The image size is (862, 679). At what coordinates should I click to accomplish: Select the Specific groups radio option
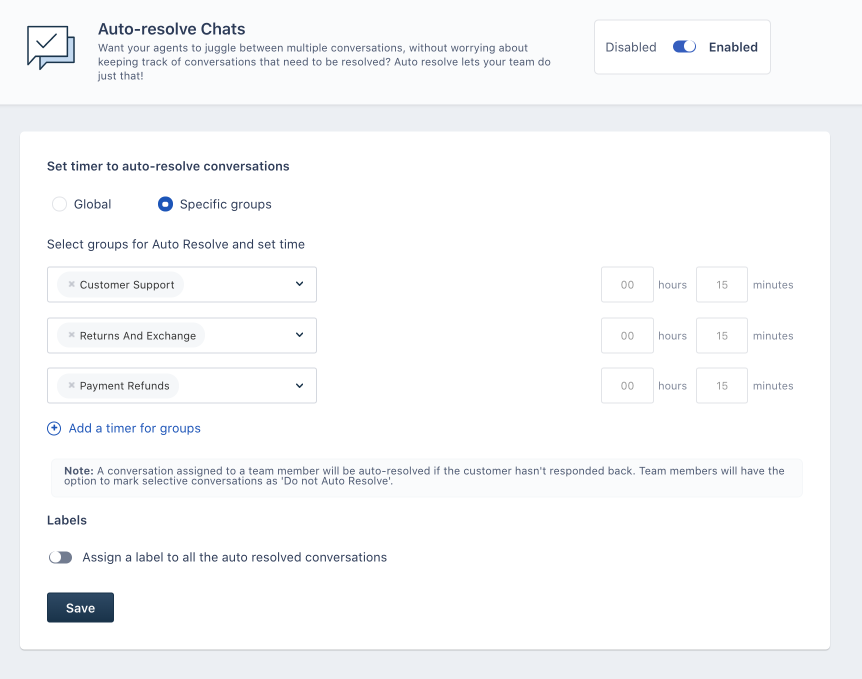[166, 204]
